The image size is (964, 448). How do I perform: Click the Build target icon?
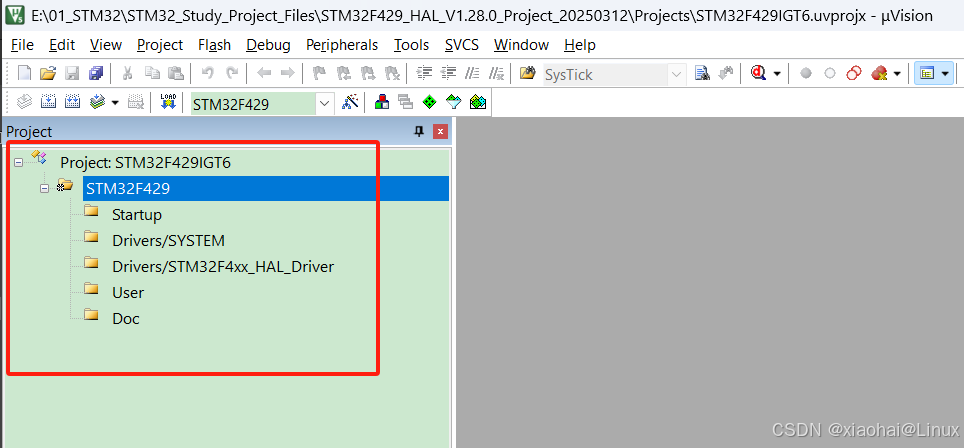click(x=48, y=101)
